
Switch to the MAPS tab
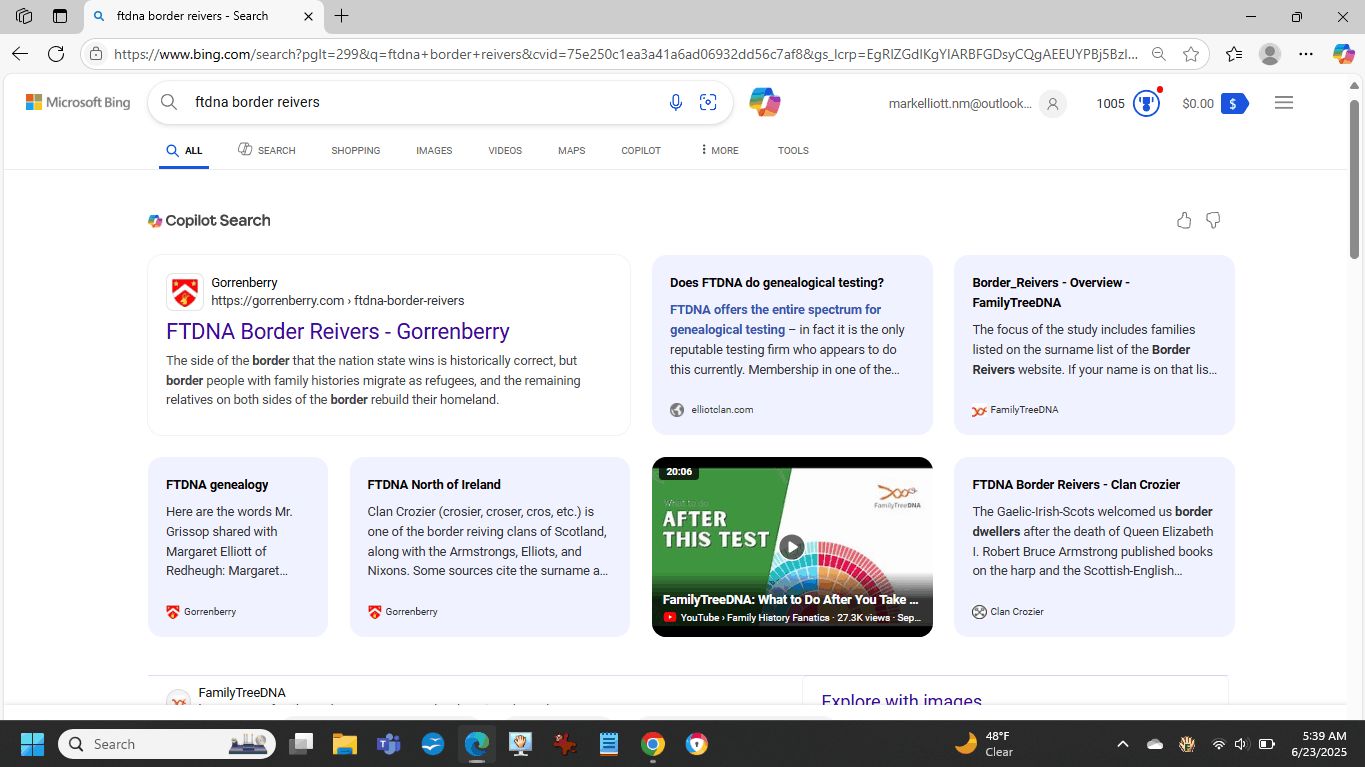(x=572, y=150)
